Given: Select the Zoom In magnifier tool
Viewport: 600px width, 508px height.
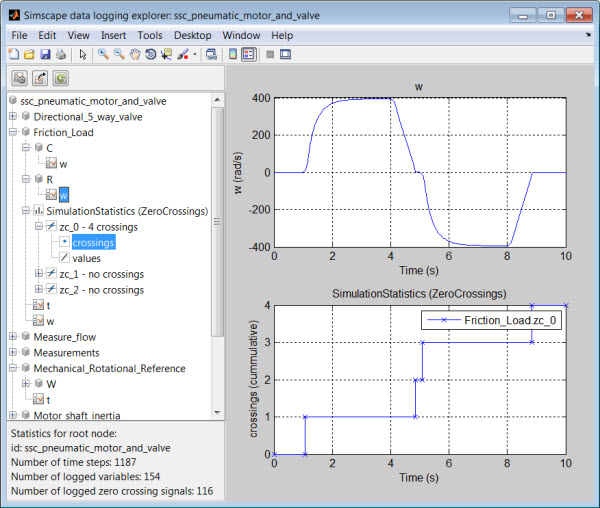Looking at the screenshot, I should click(x=103, y=54).
